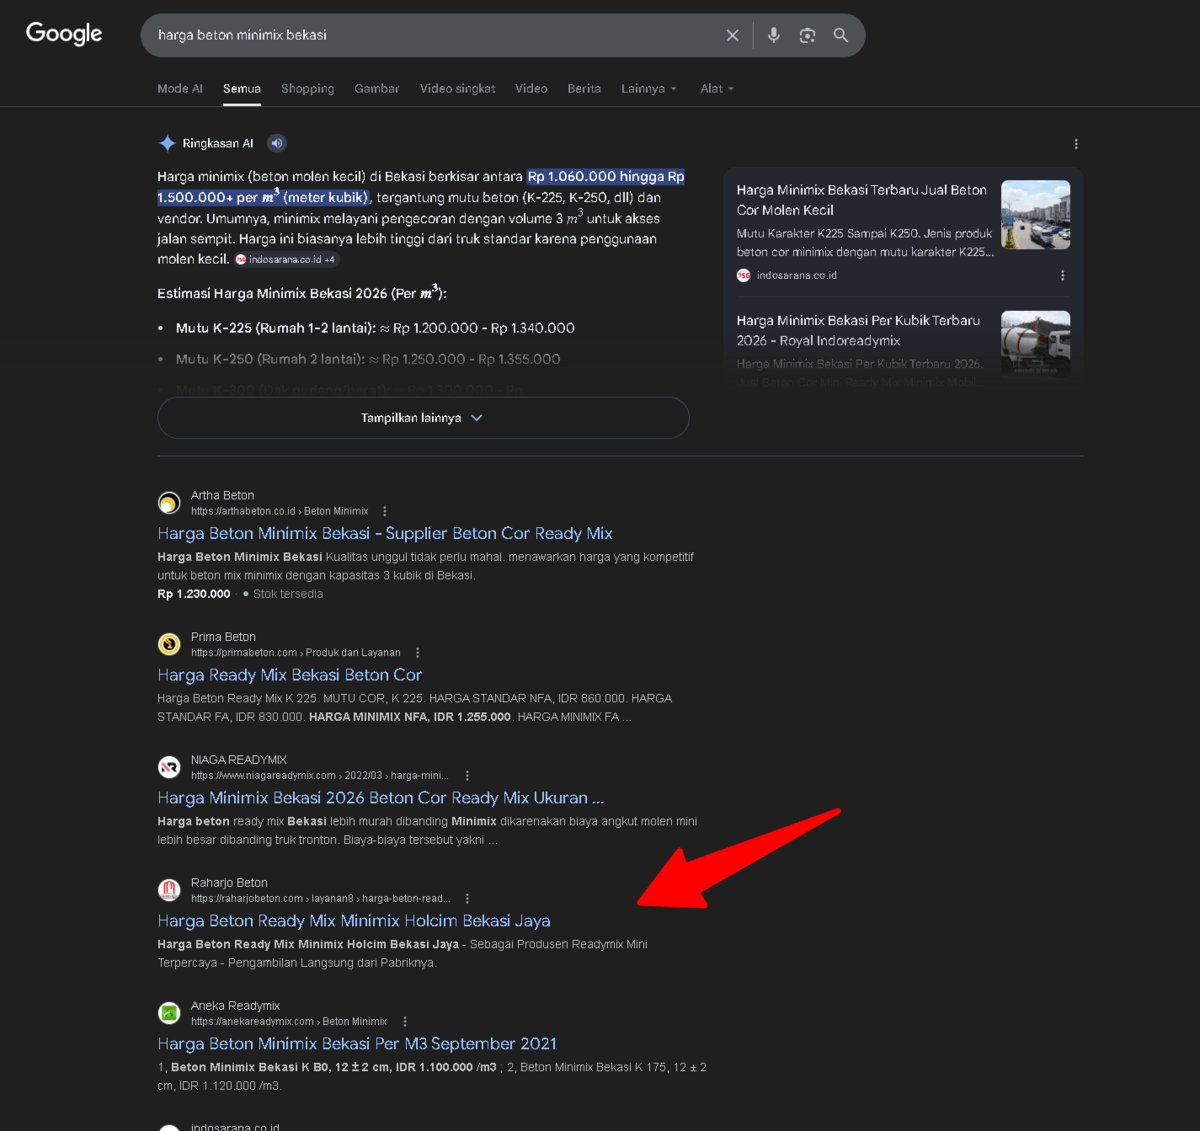1200x1131 pixels.
Task: Open options for Artha Beton result
Action: [385, 511]
